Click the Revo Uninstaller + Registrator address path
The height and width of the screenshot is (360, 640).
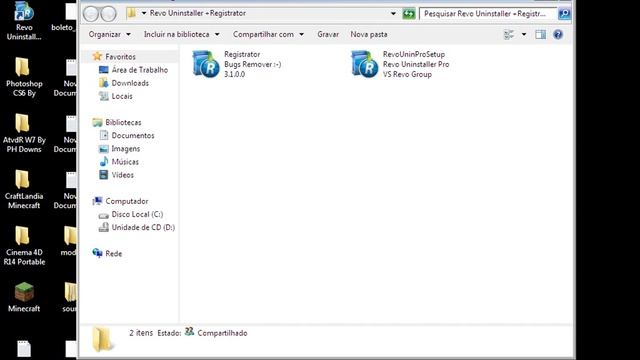(x=198, y=13)
